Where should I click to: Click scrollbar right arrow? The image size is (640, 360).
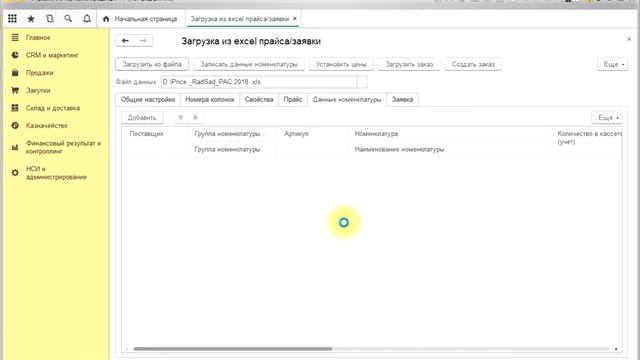point(616,349)
